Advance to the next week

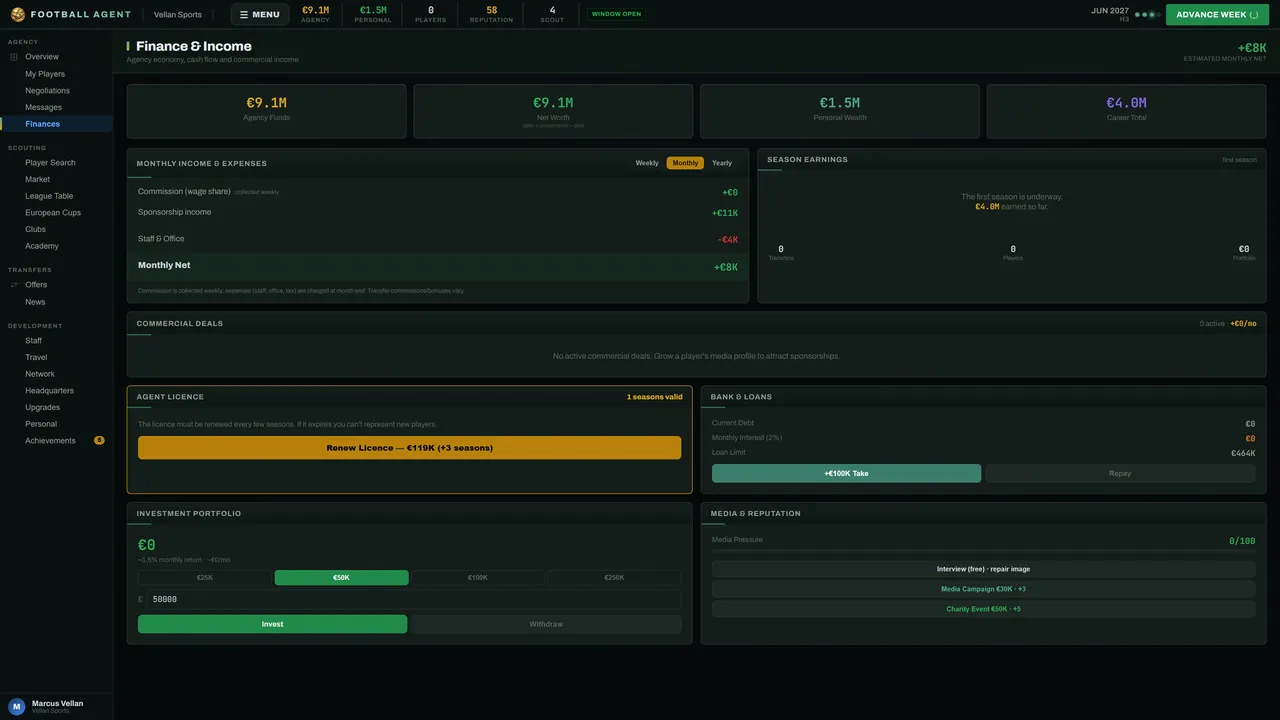1217,15
